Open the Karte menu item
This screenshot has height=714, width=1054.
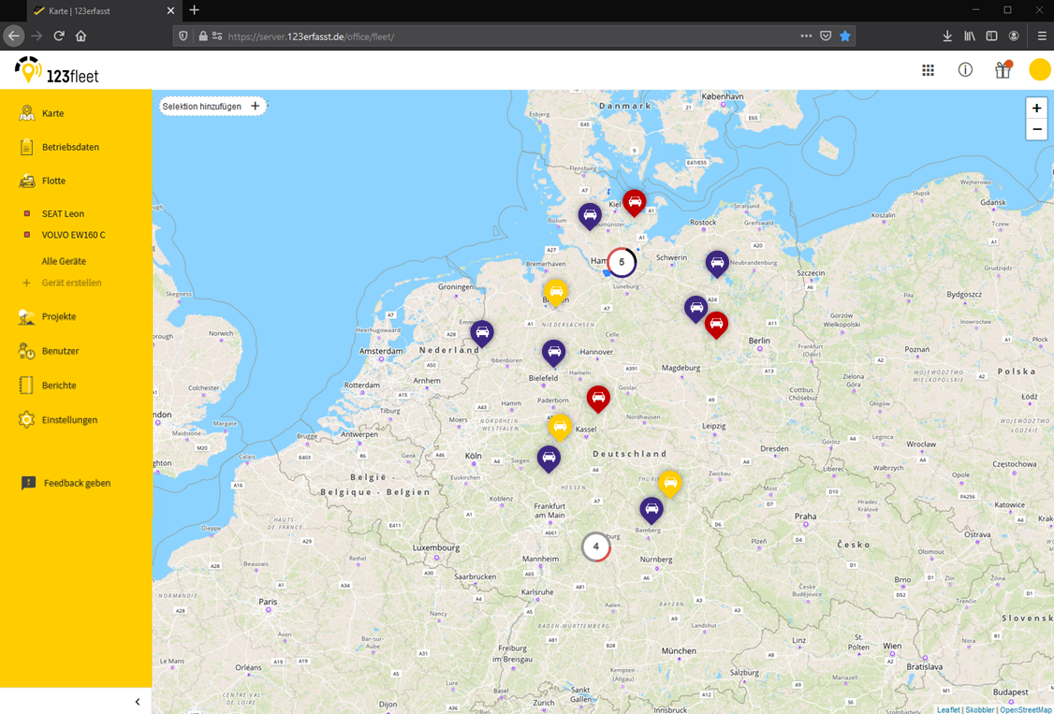tap(53, 114)
